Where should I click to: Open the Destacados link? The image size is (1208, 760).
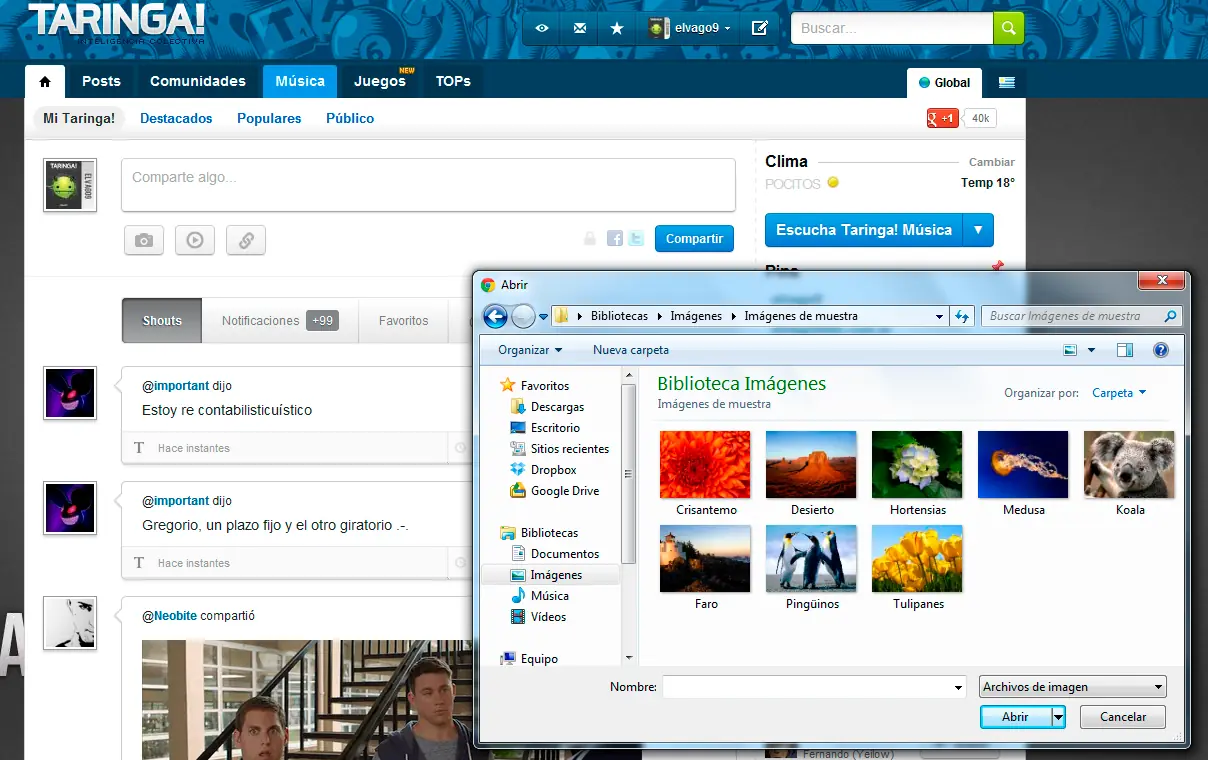tap(176, 118)
